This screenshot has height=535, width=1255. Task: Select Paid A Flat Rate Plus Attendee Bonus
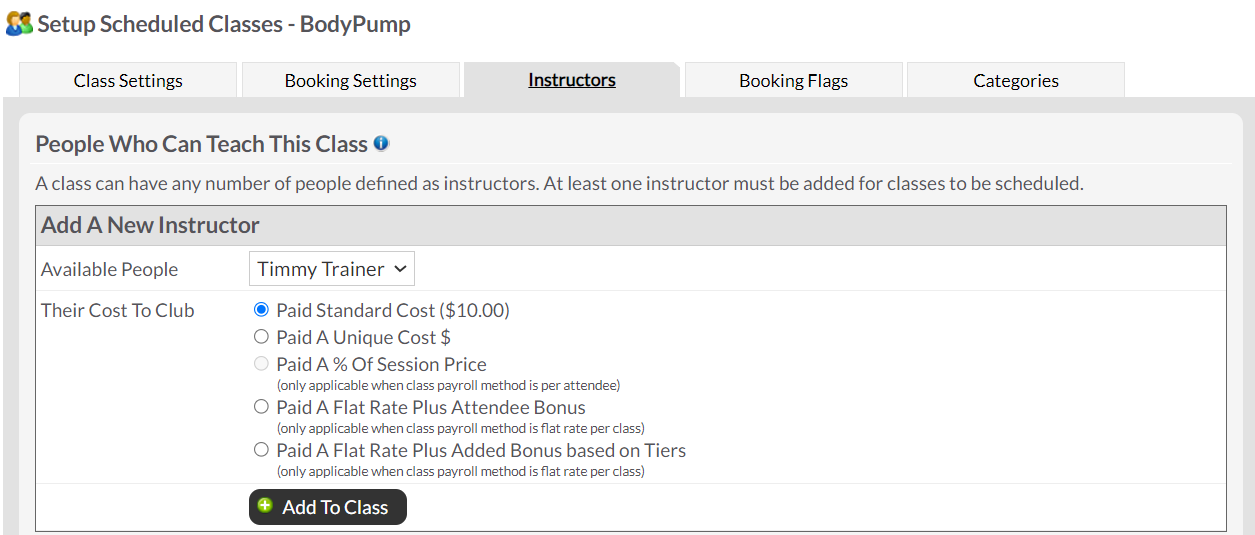point(262,407)
